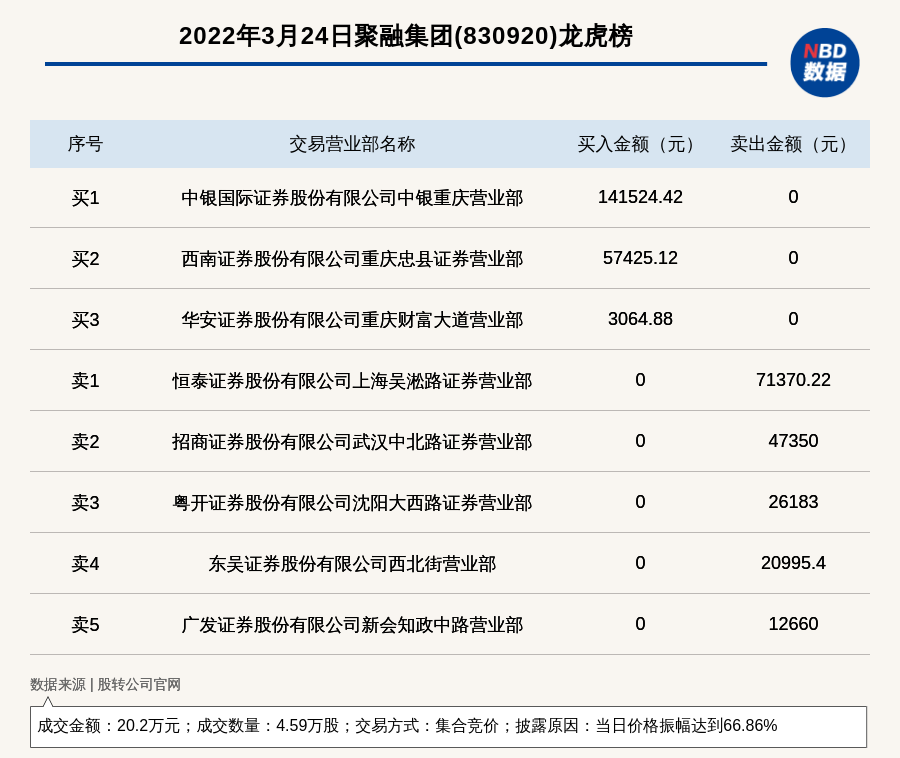
Task: Click 东吴证券西北街营业部 entry
Action: (x=352, y=564)
